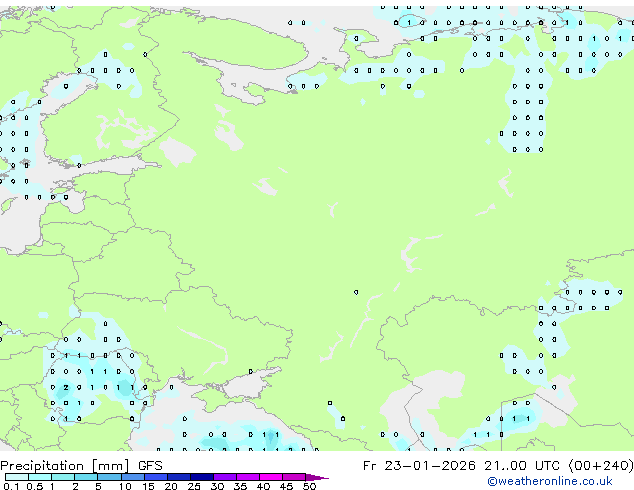Screen dimensions: 634x490
Task: Click the 'GFS' model label
Action: 150,466
